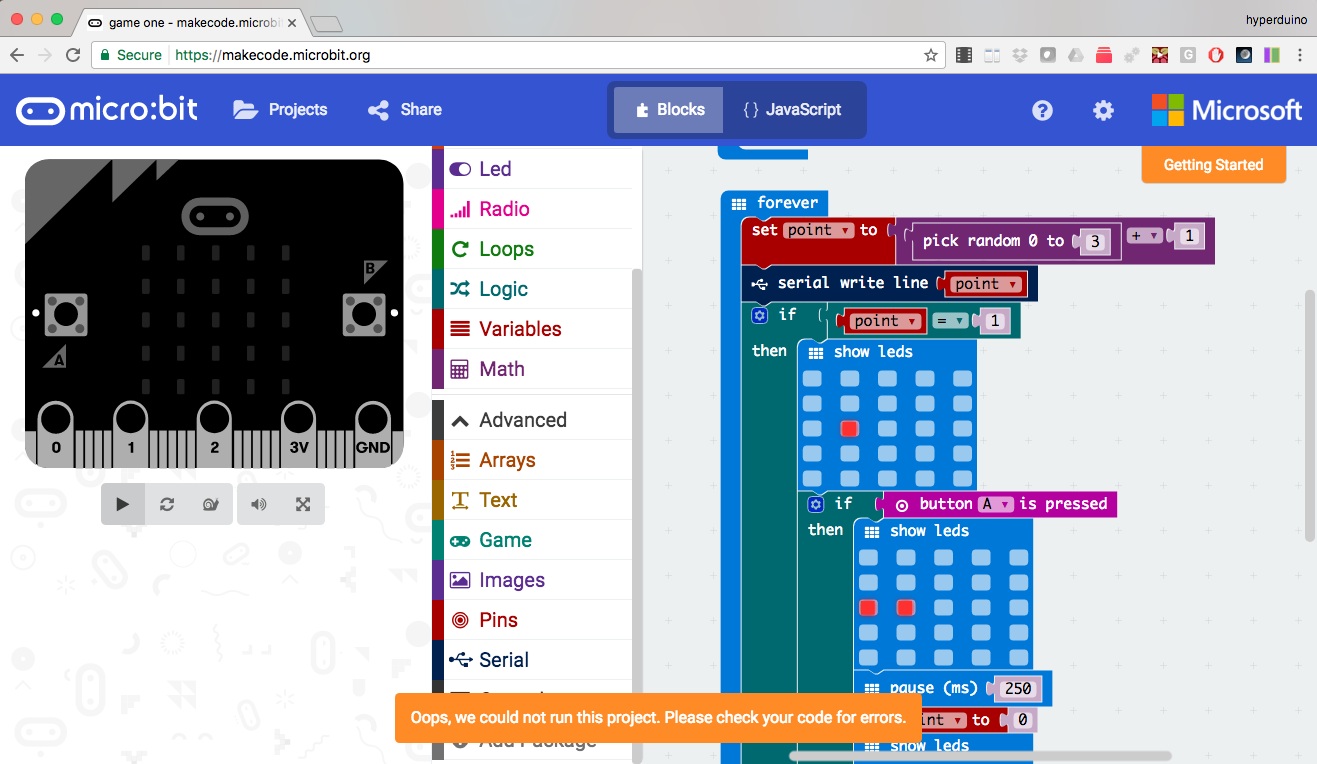Click the micro:bit logo

pyautogui.click(x=107, y=110)
